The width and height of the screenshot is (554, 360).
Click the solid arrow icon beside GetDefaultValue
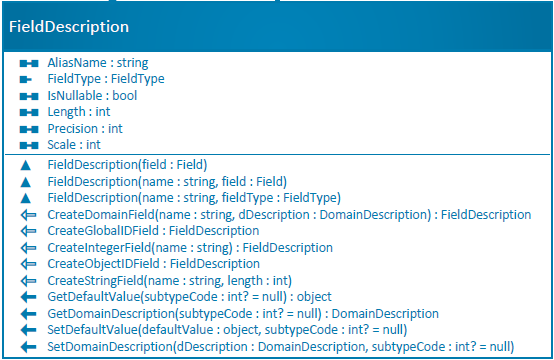[28, 297]
